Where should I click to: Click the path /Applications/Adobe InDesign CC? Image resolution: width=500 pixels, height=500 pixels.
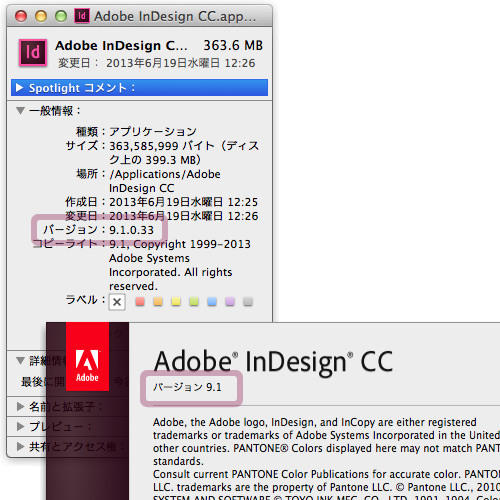[165, 181]
